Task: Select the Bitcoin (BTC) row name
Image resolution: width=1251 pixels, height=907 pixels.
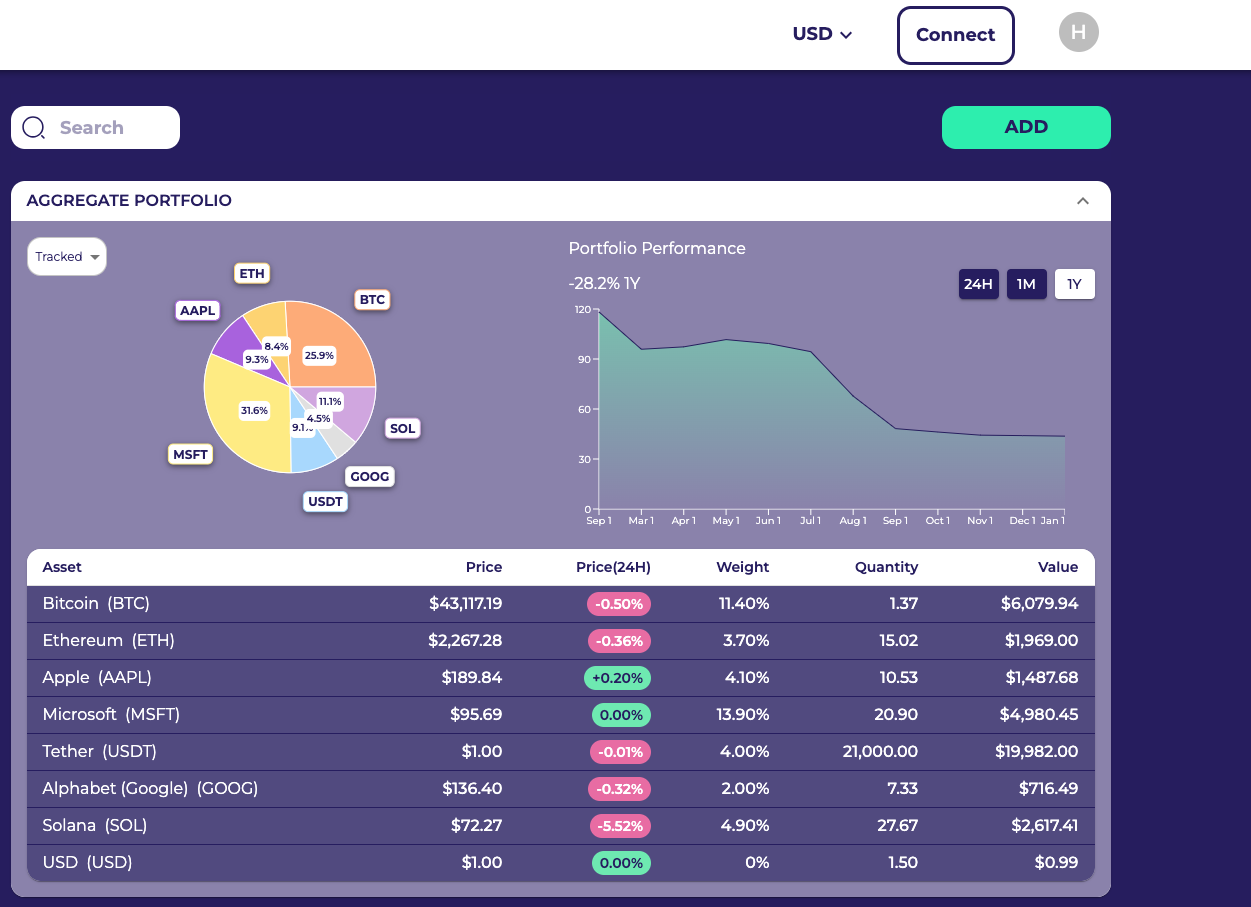Action: [96, 604]
